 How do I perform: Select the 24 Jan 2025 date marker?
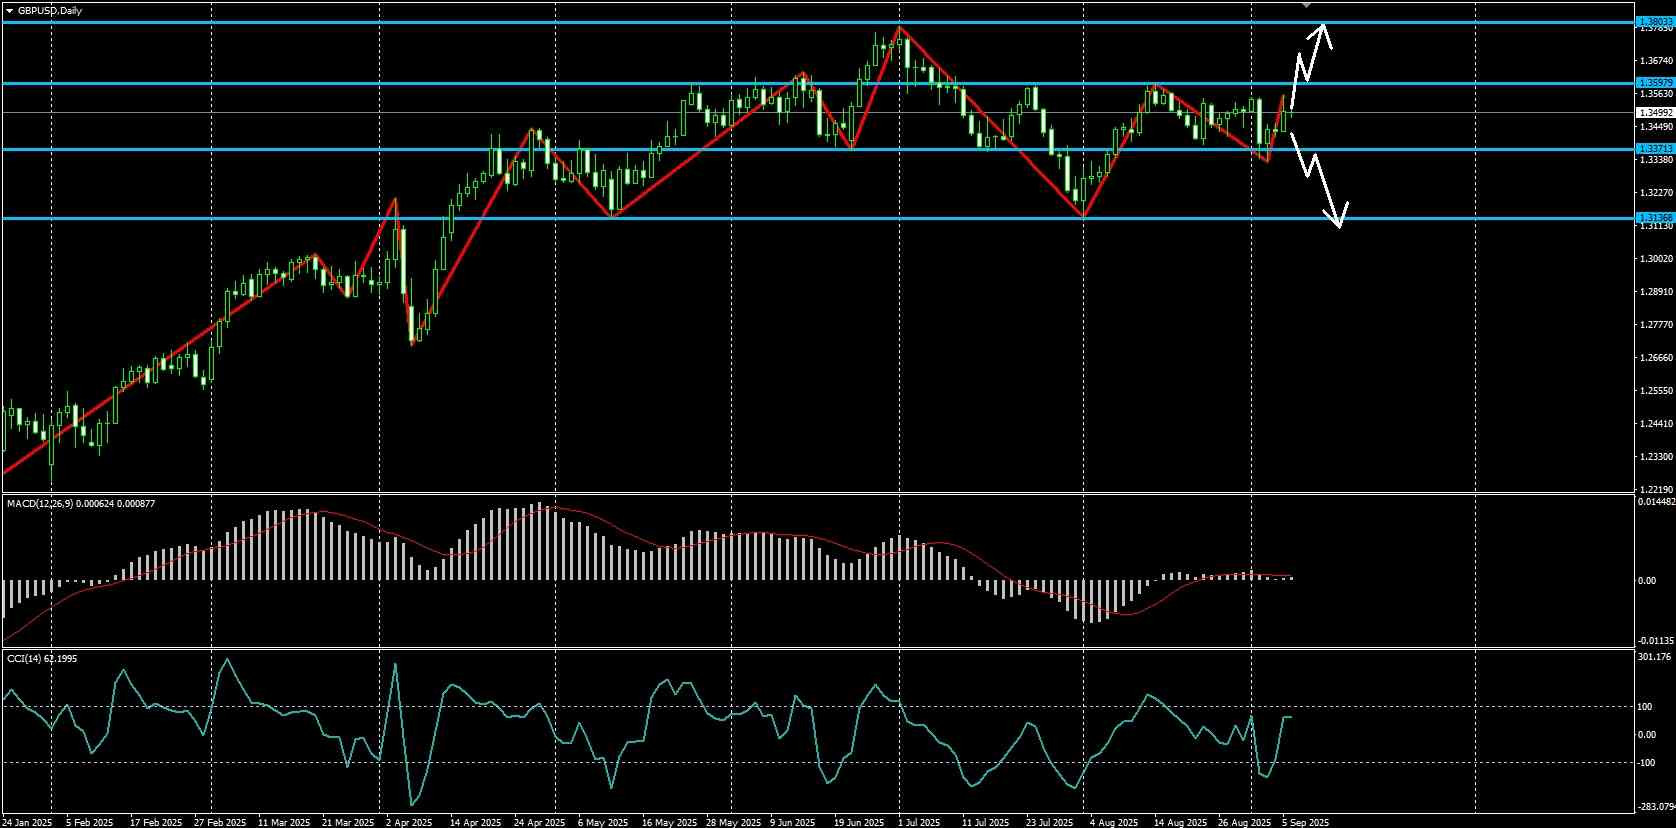(27, 822)
